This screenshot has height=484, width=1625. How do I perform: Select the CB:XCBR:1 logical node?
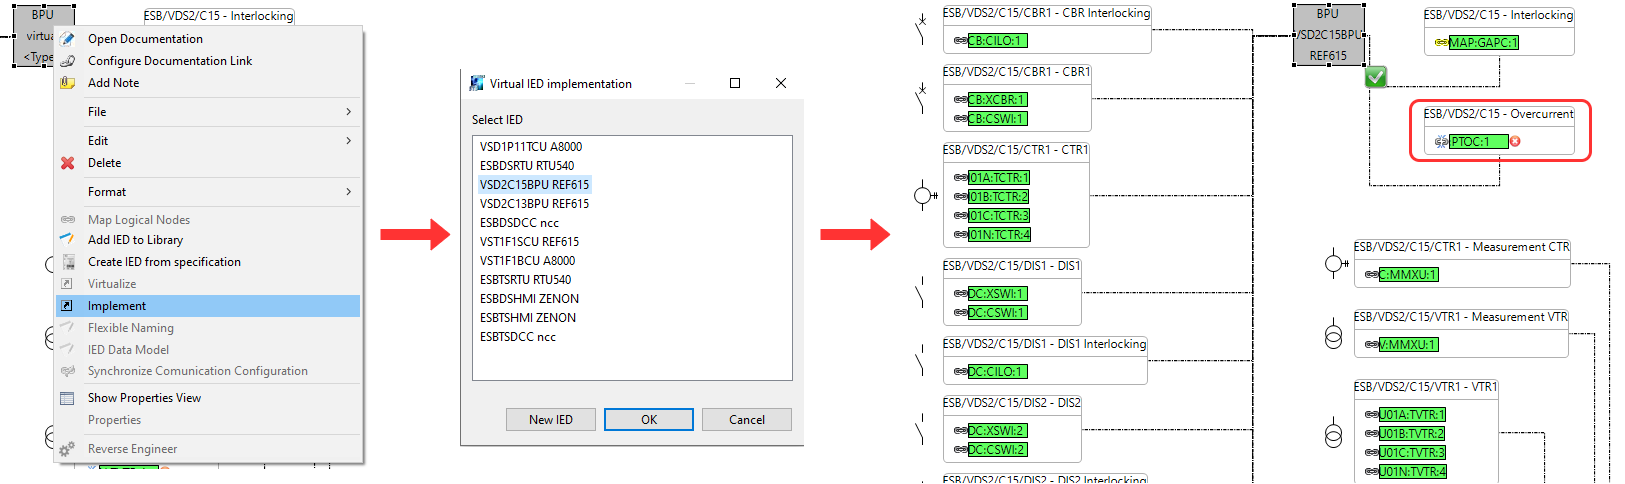(997, 100)
